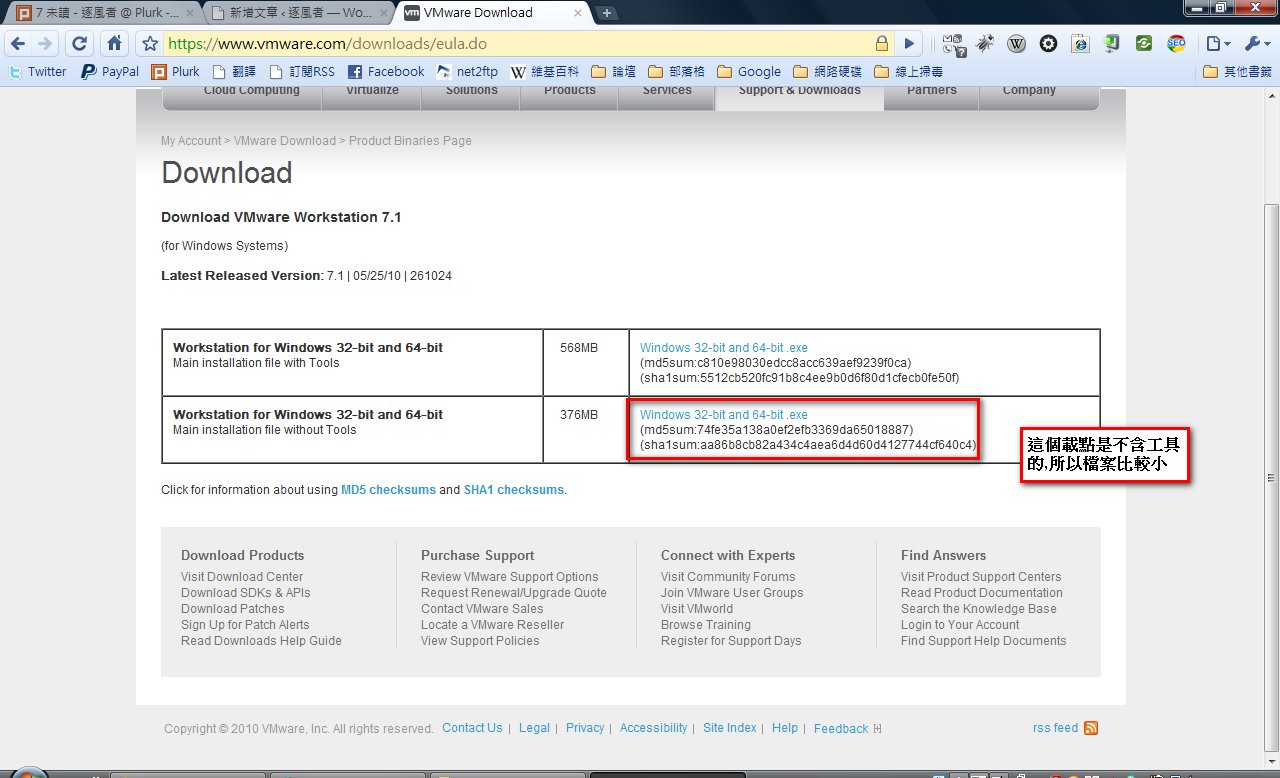Close the 新增文章 browser tab
This screenshot has height=778, width=1280.
[x=383, y=14]
